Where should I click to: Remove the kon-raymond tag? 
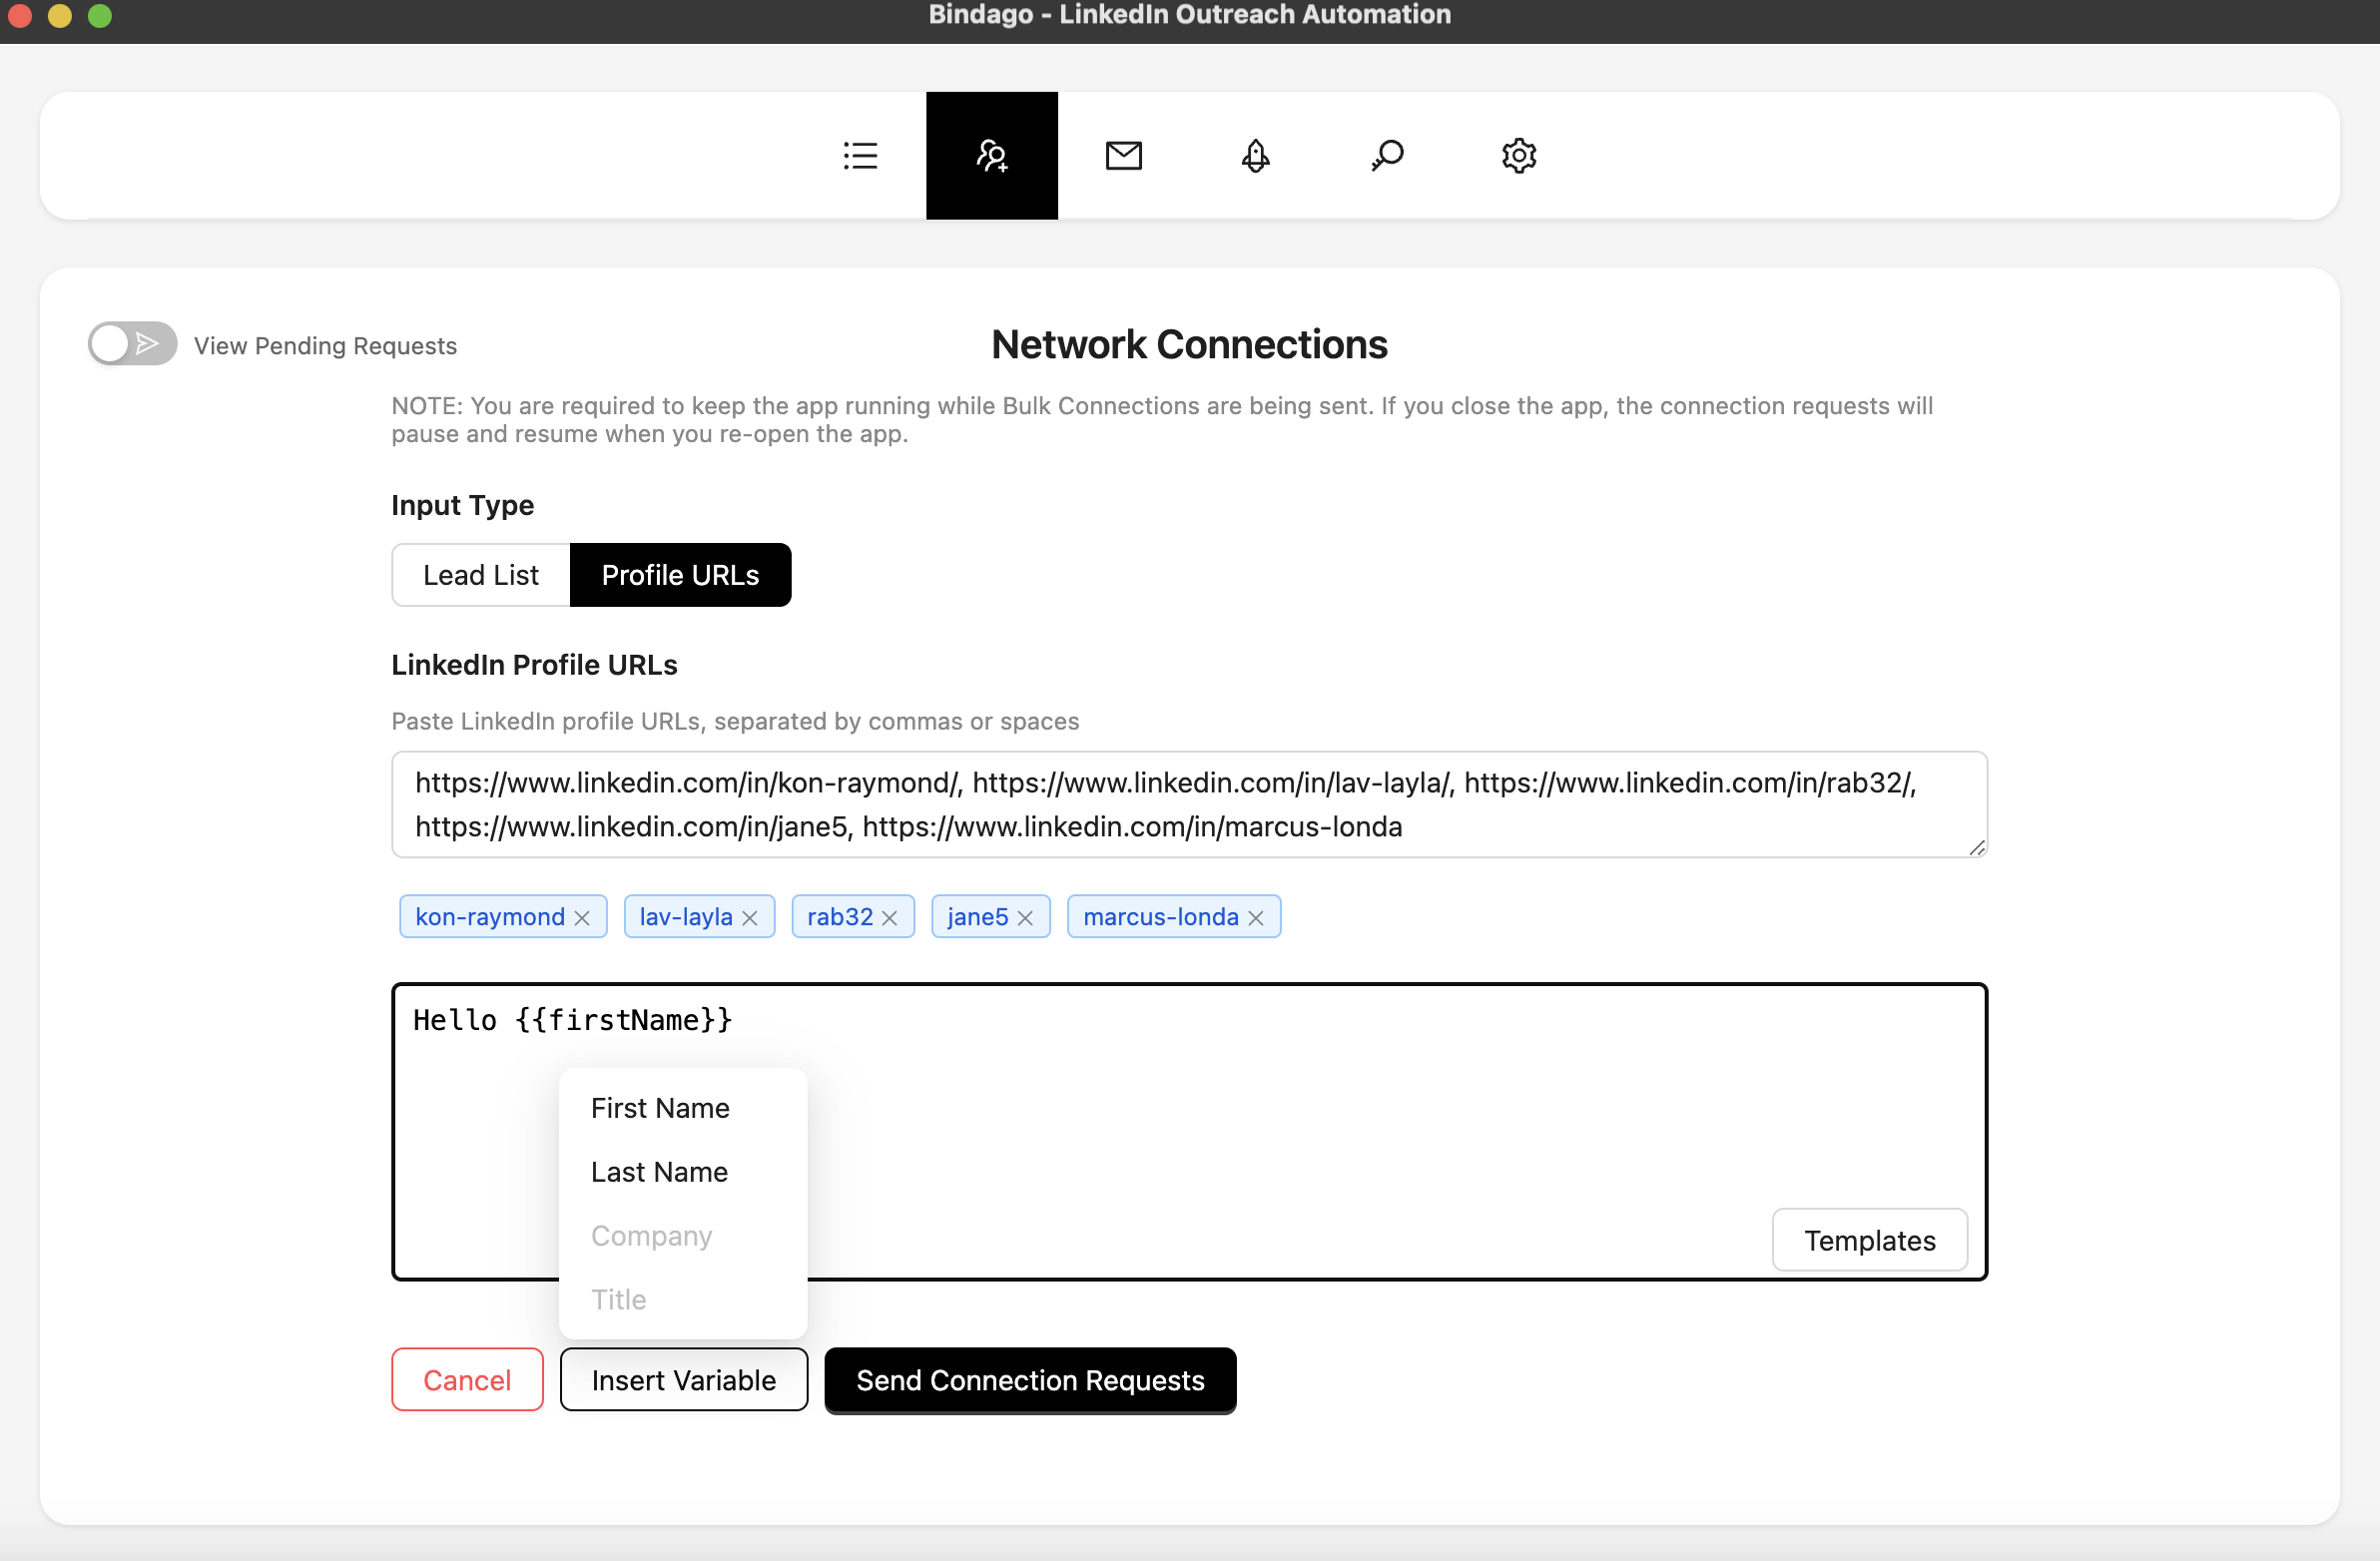(x=582, y=918)
